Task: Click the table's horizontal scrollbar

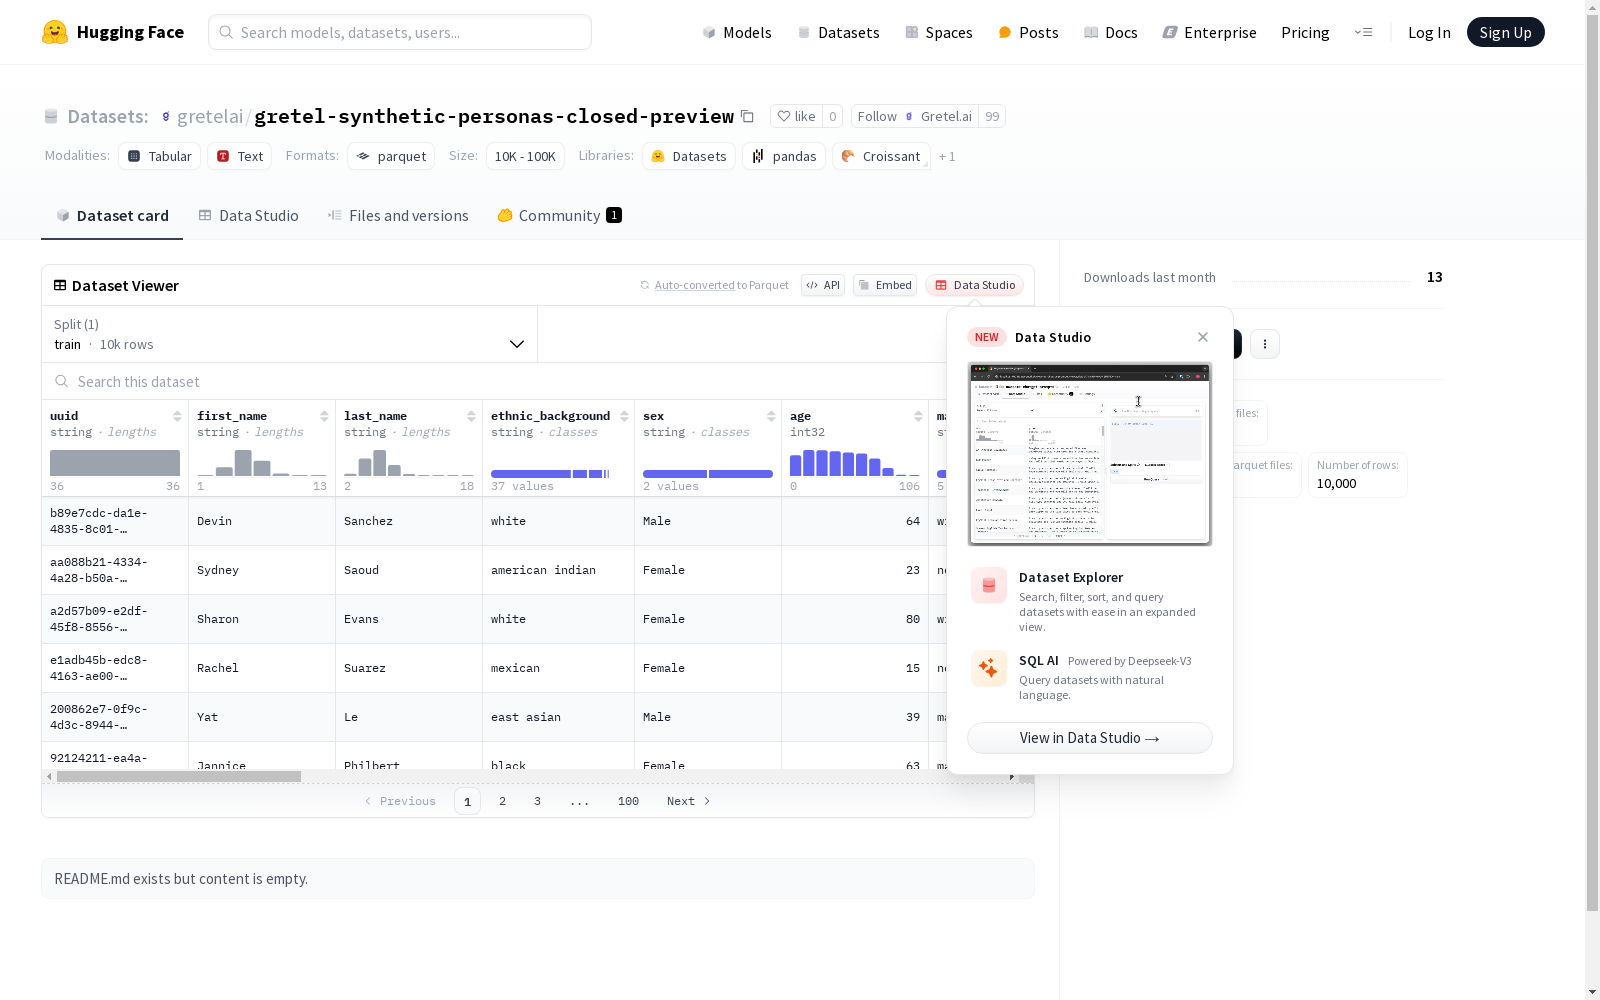Action: click(179, 776)
